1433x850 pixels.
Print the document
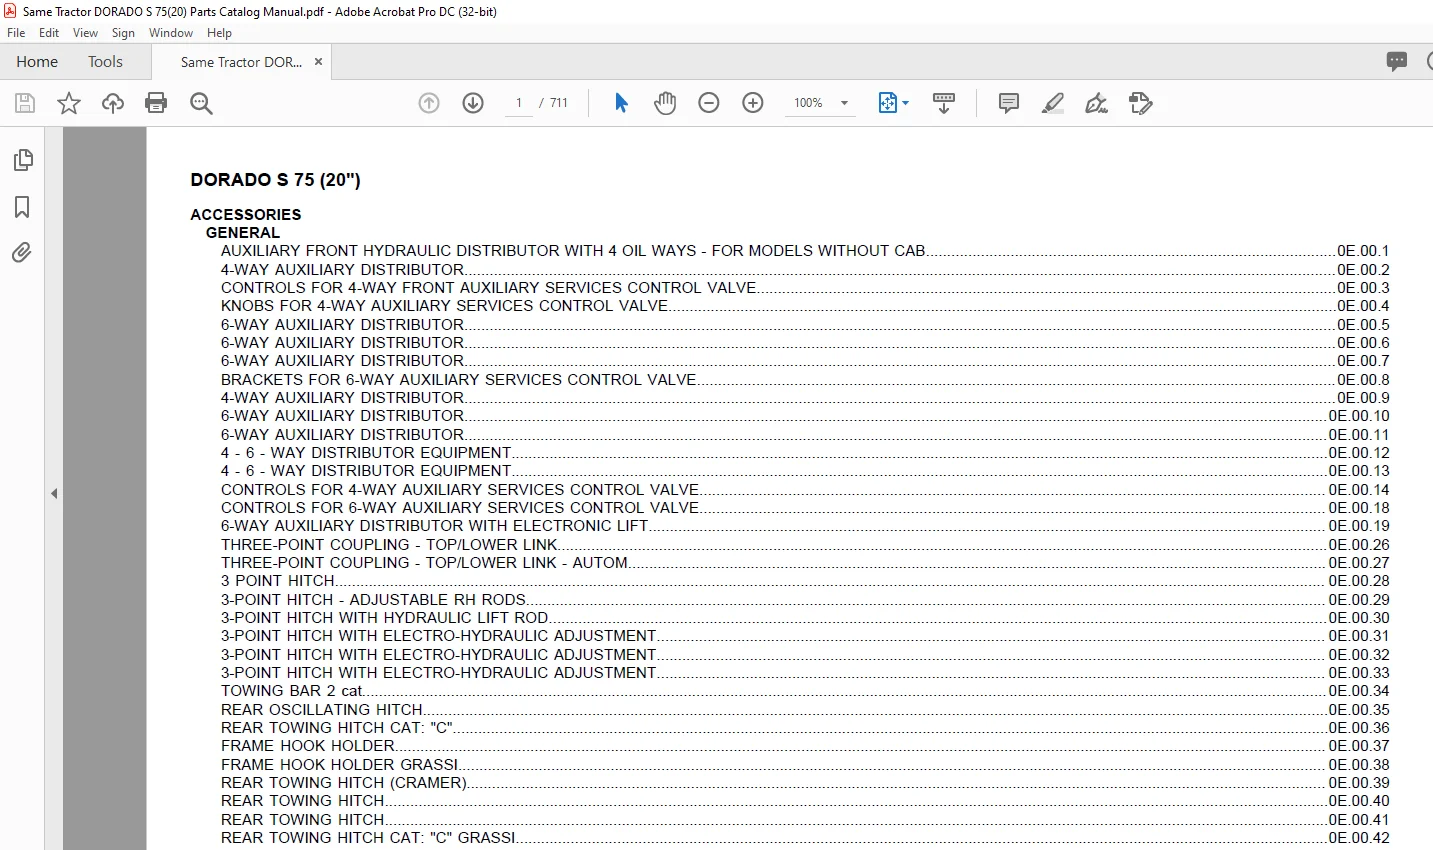pyautogui.click(x=156, y=103)
